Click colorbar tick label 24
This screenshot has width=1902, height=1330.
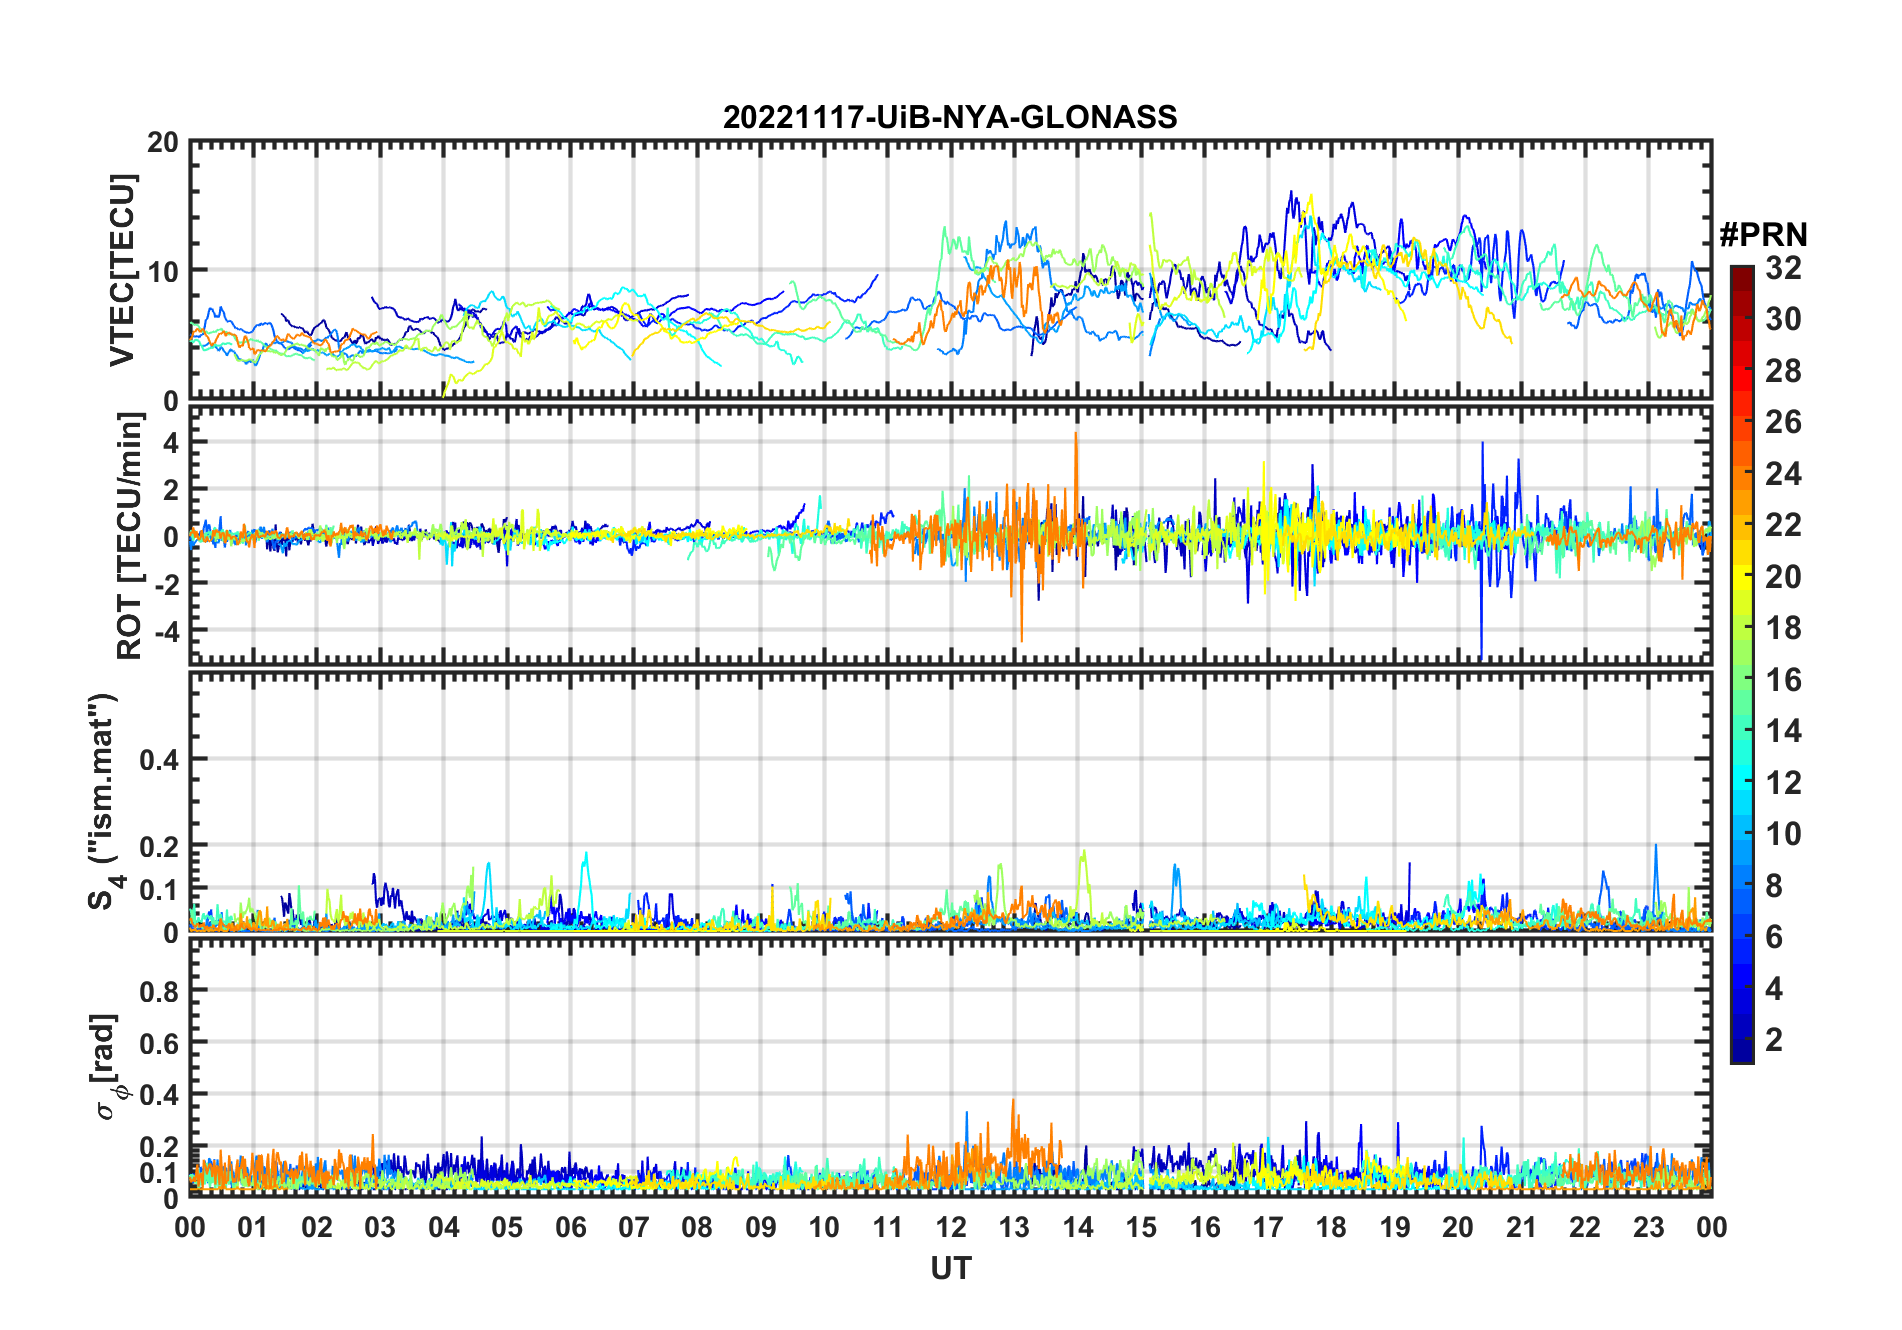tap(1783, 473)
